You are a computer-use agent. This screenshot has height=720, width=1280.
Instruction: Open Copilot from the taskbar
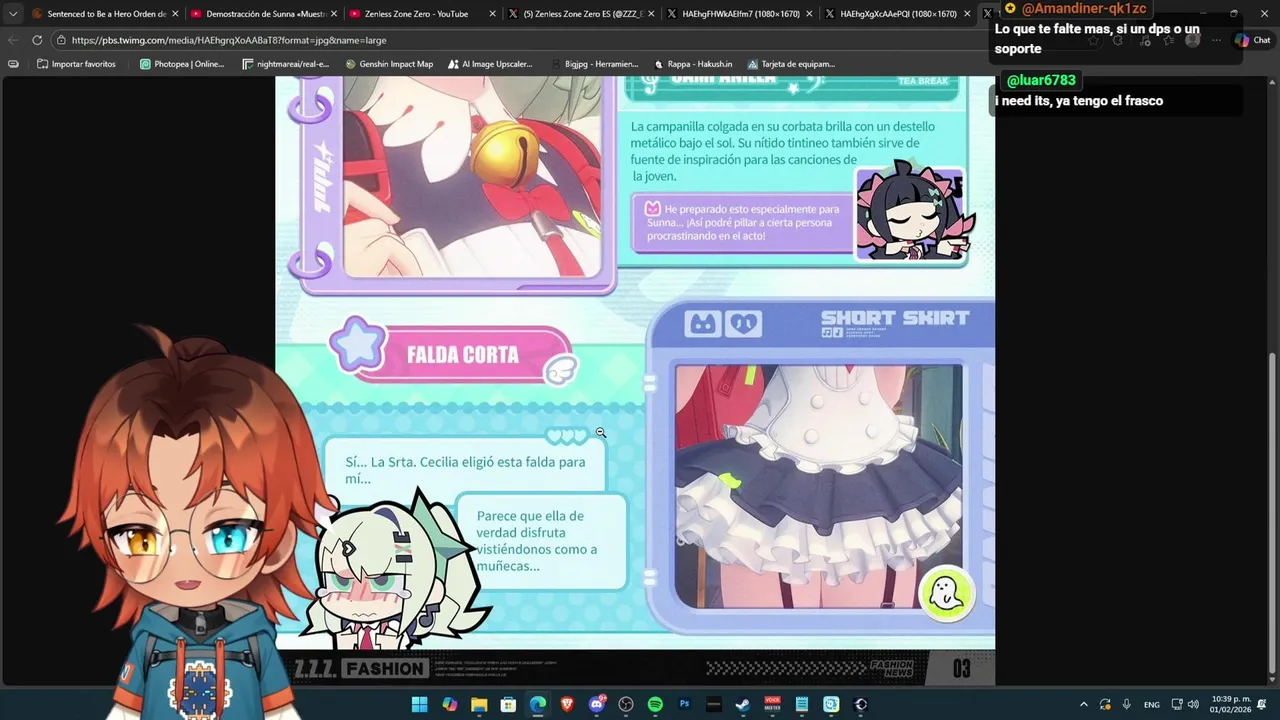pos(449,704)
